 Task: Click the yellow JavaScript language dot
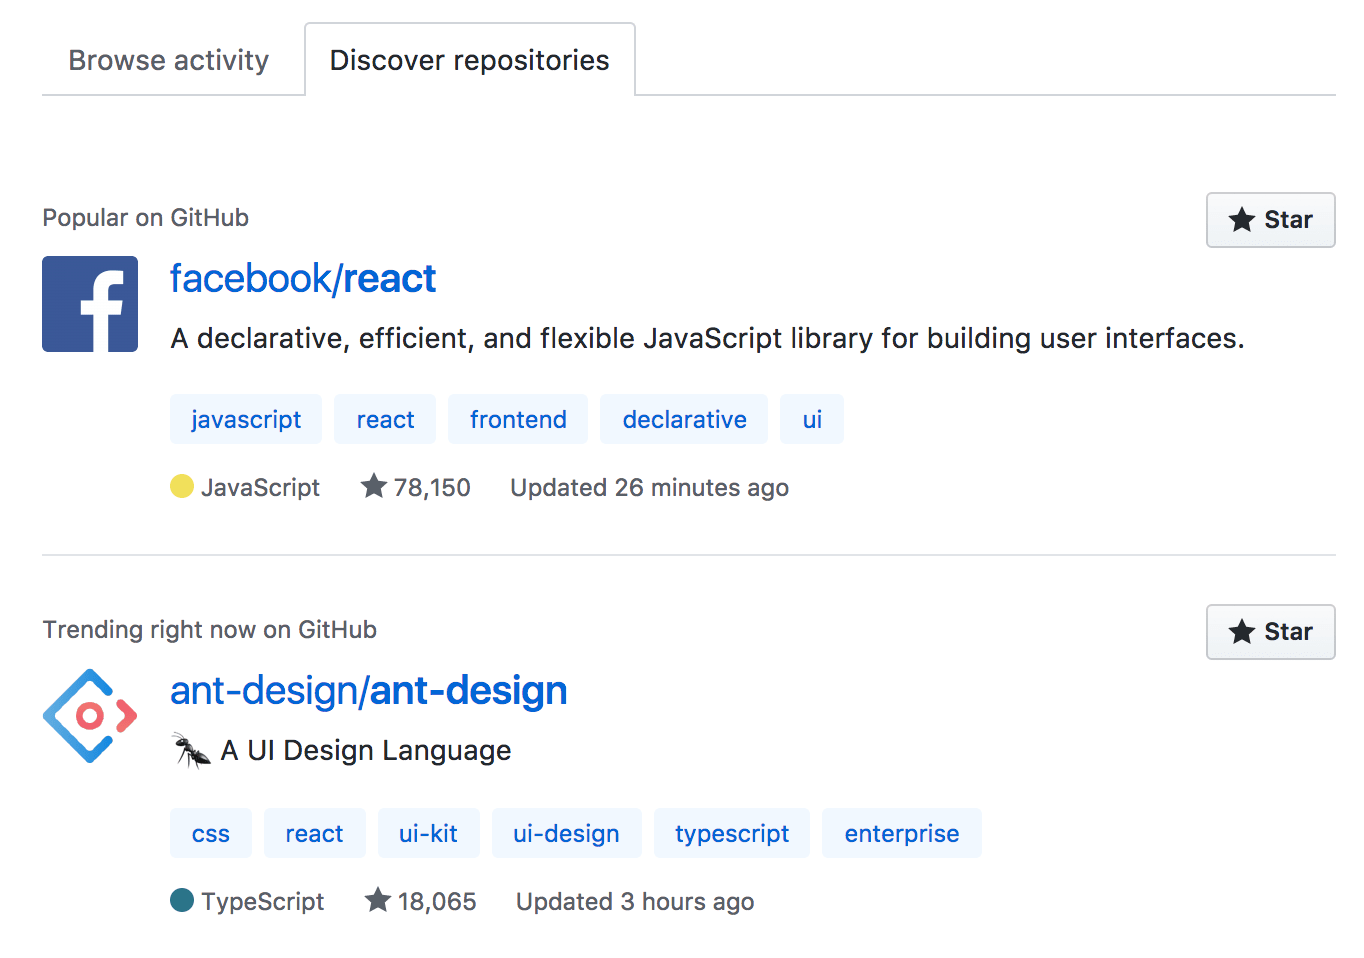click(x=182, y=487)
